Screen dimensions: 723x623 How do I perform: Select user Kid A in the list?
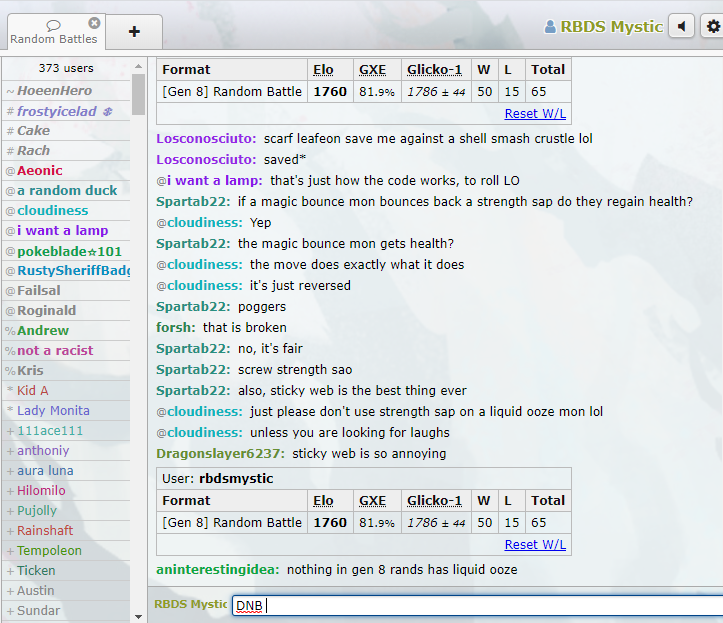pos(66,391)
